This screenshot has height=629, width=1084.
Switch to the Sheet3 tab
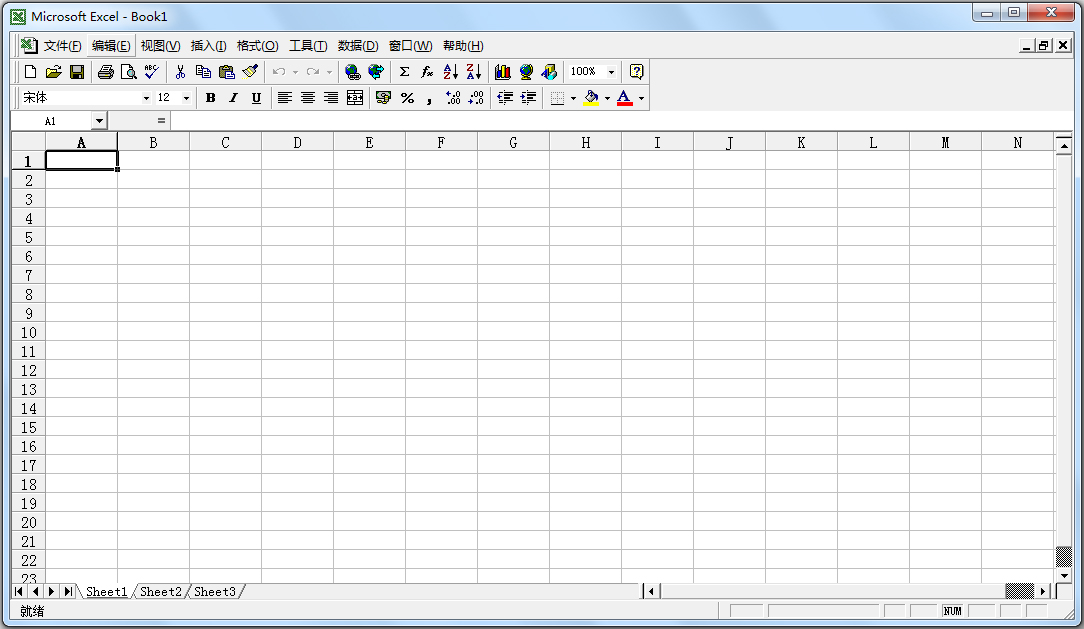pos(214,592)
